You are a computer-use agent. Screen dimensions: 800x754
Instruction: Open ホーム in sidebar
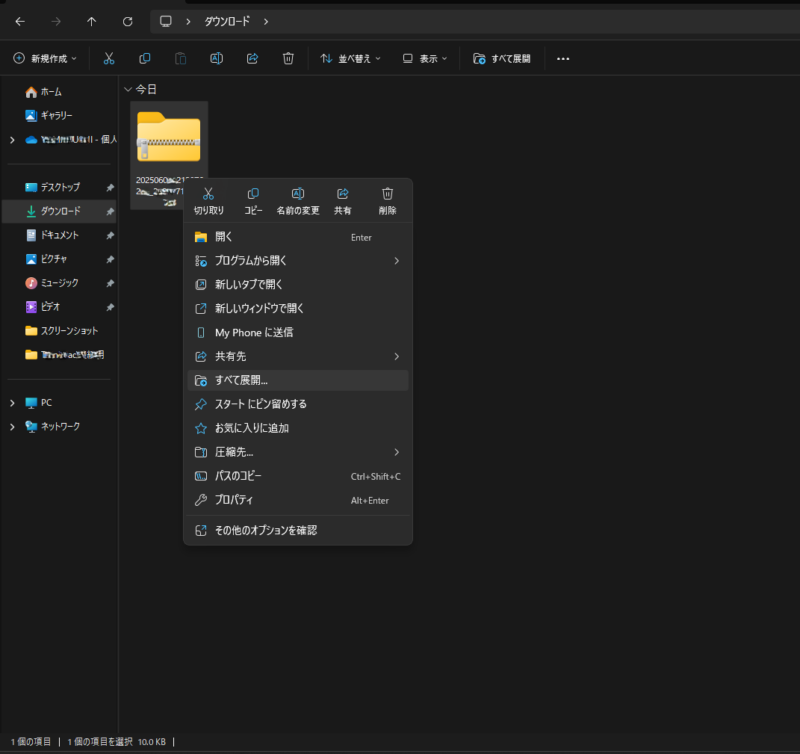click(x=43, y=92)
